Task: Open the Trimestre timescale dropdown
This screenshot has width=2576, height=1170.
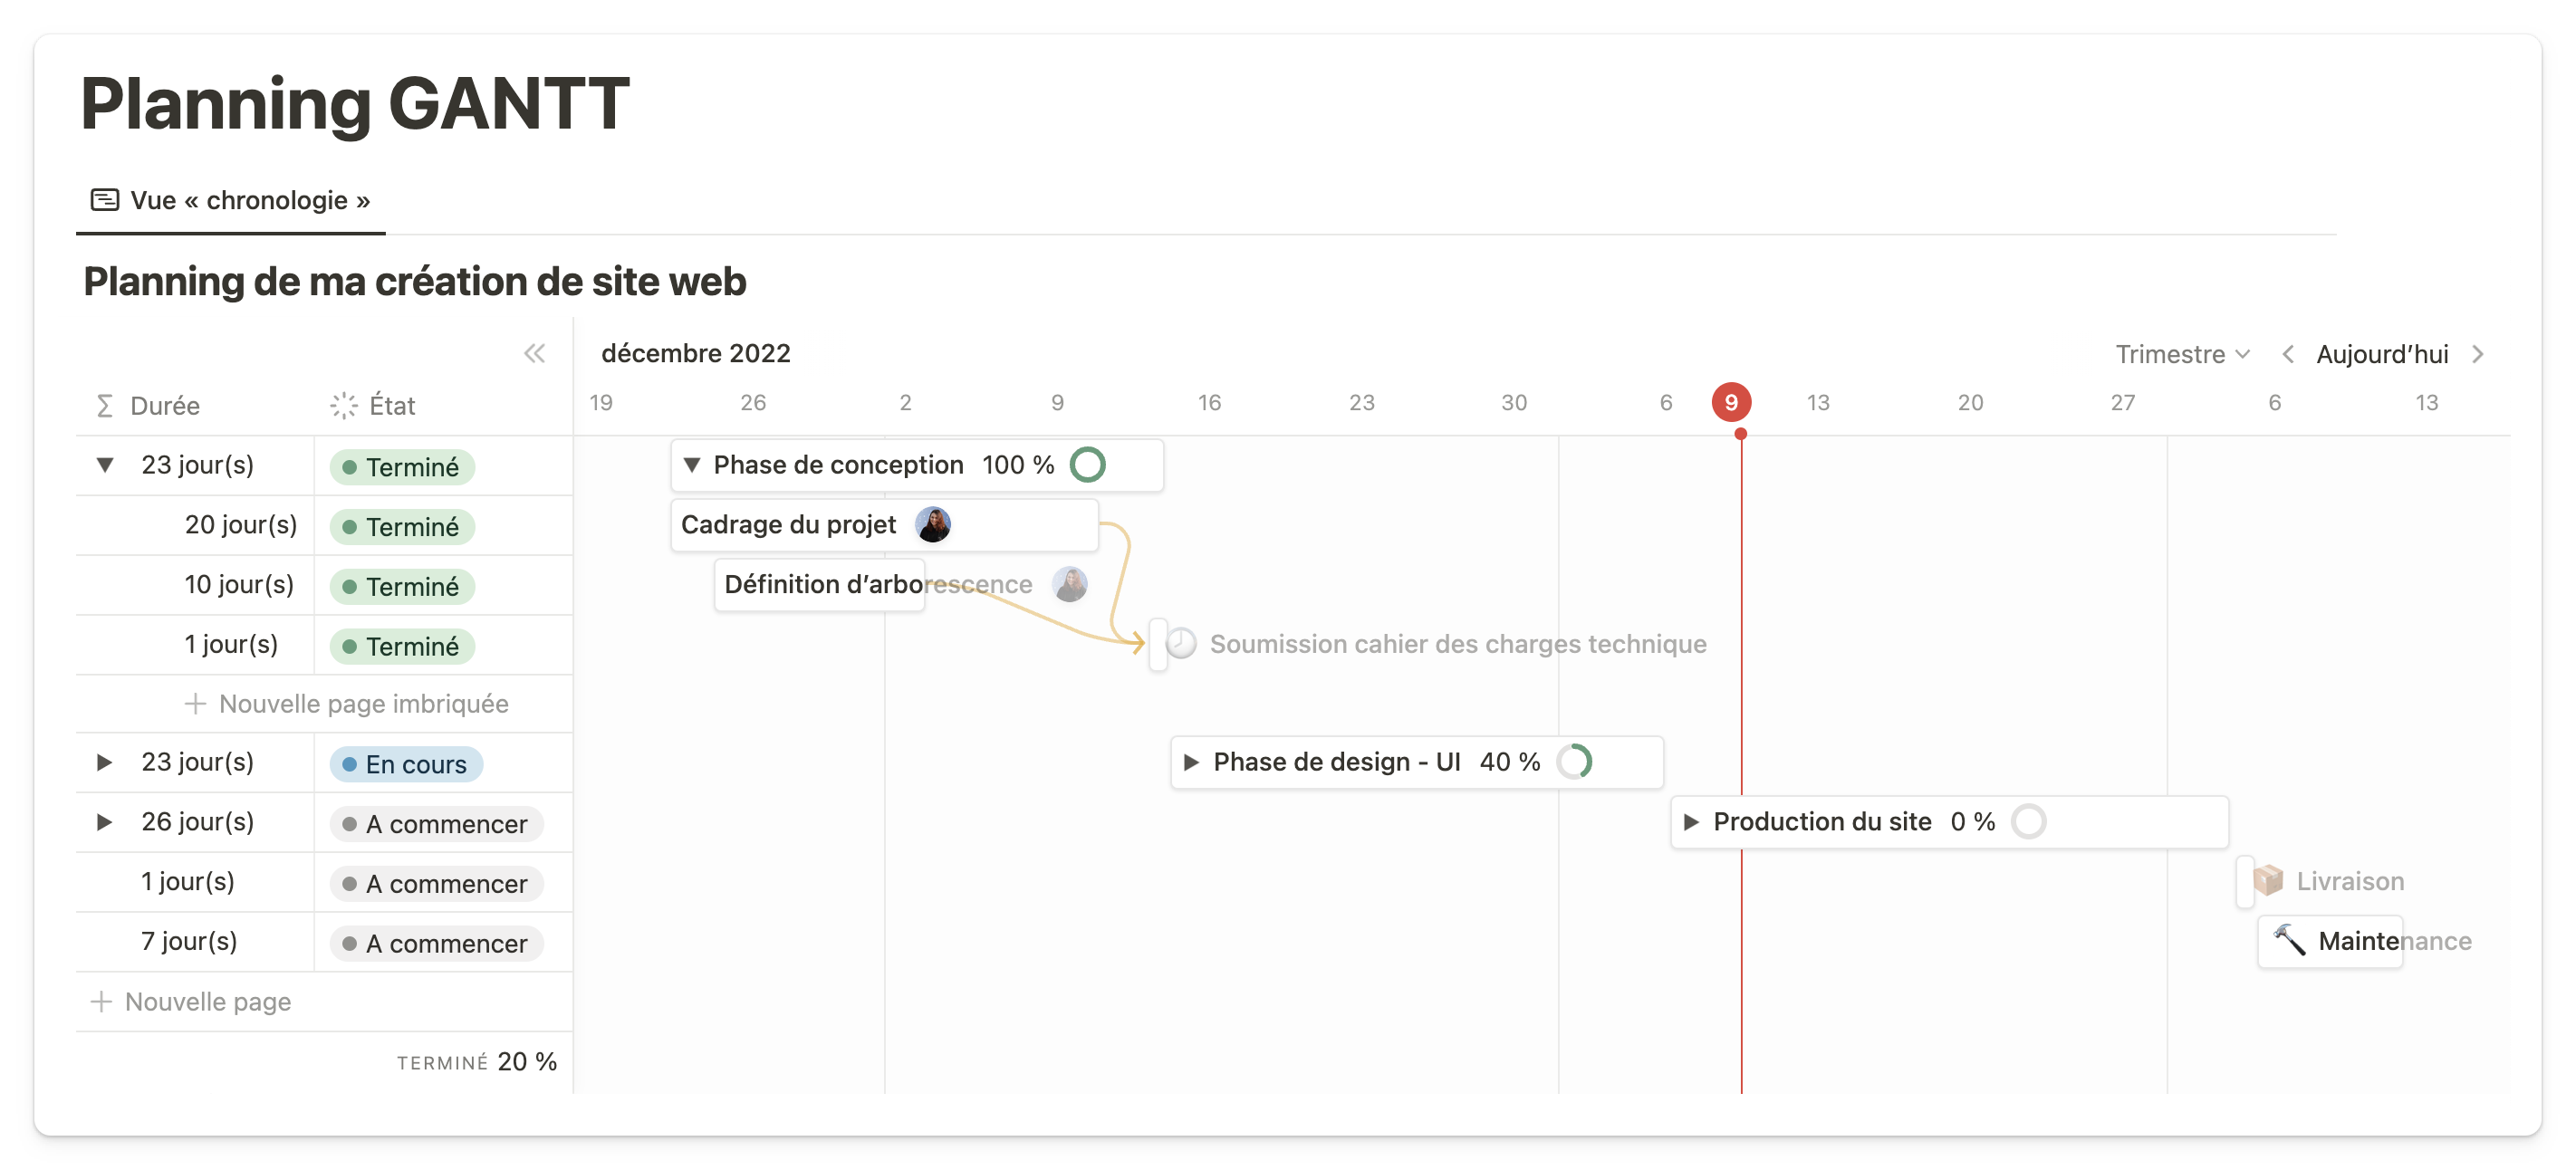Action: click(x=2182, y=354)
